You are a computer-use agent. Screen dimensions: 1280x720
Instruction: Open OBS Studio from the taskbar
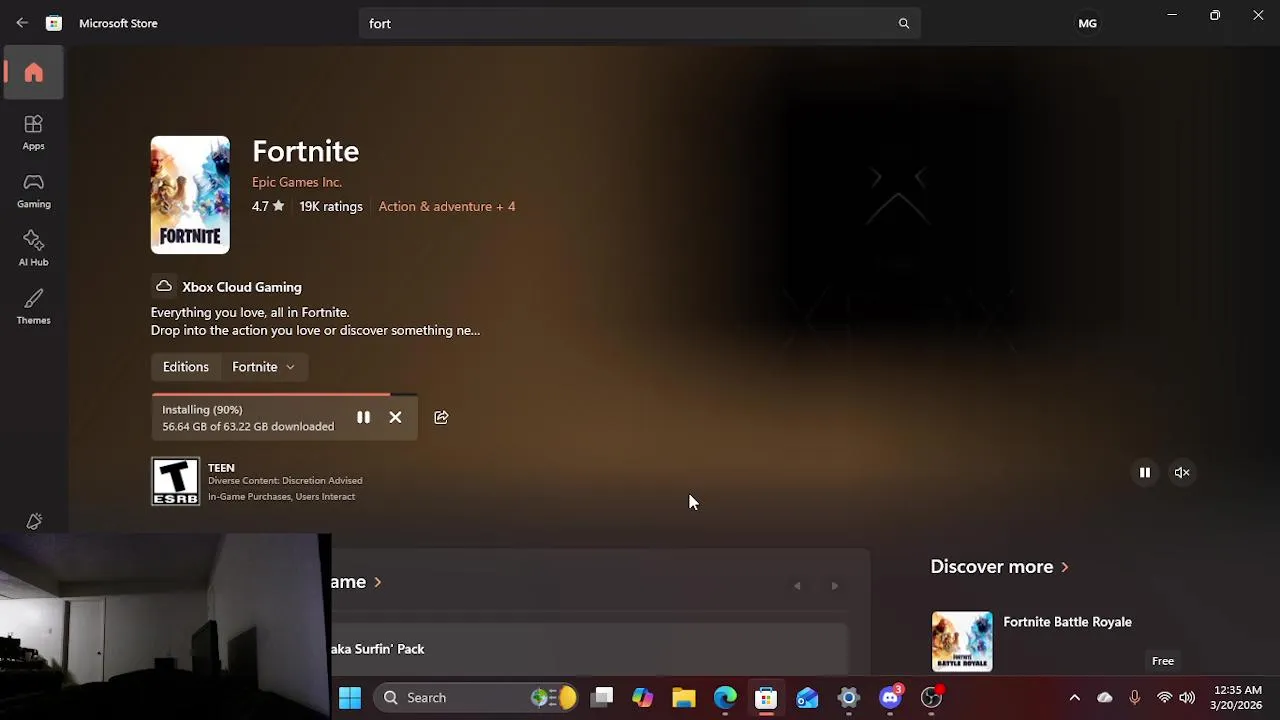(931, 697)
